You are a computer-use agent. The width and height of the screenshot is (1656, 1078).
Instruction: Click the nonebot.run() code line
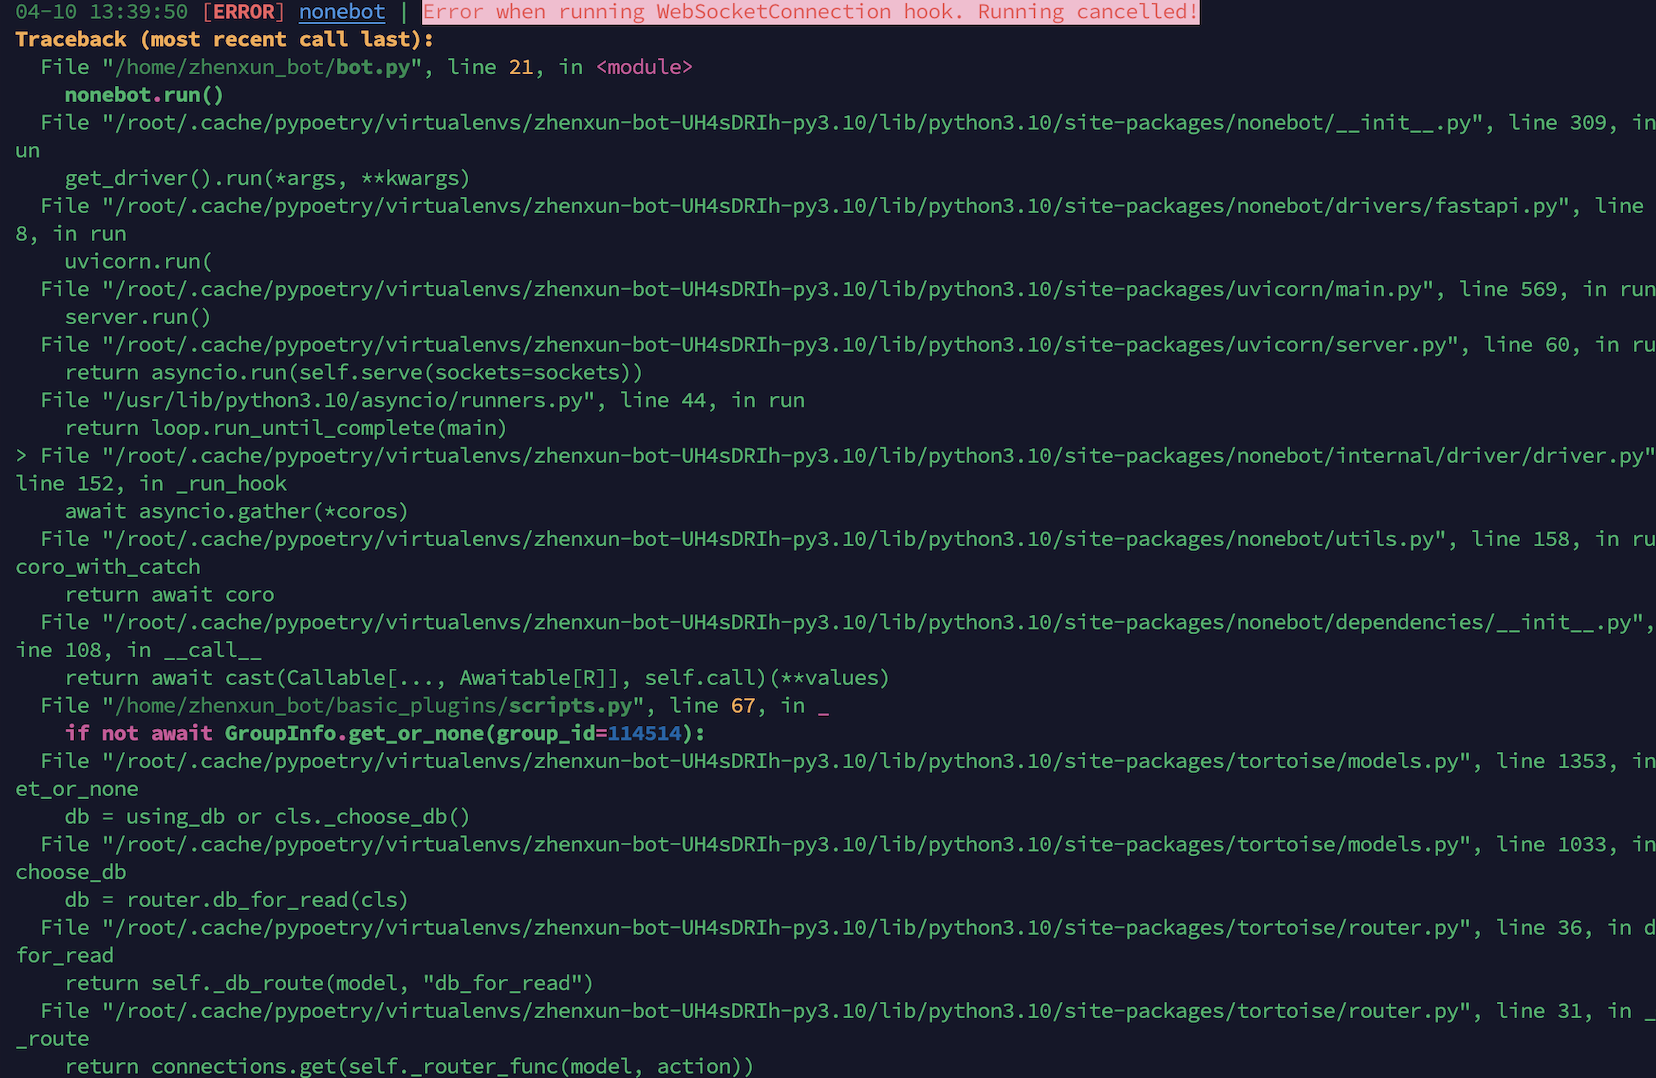(144, 95)
